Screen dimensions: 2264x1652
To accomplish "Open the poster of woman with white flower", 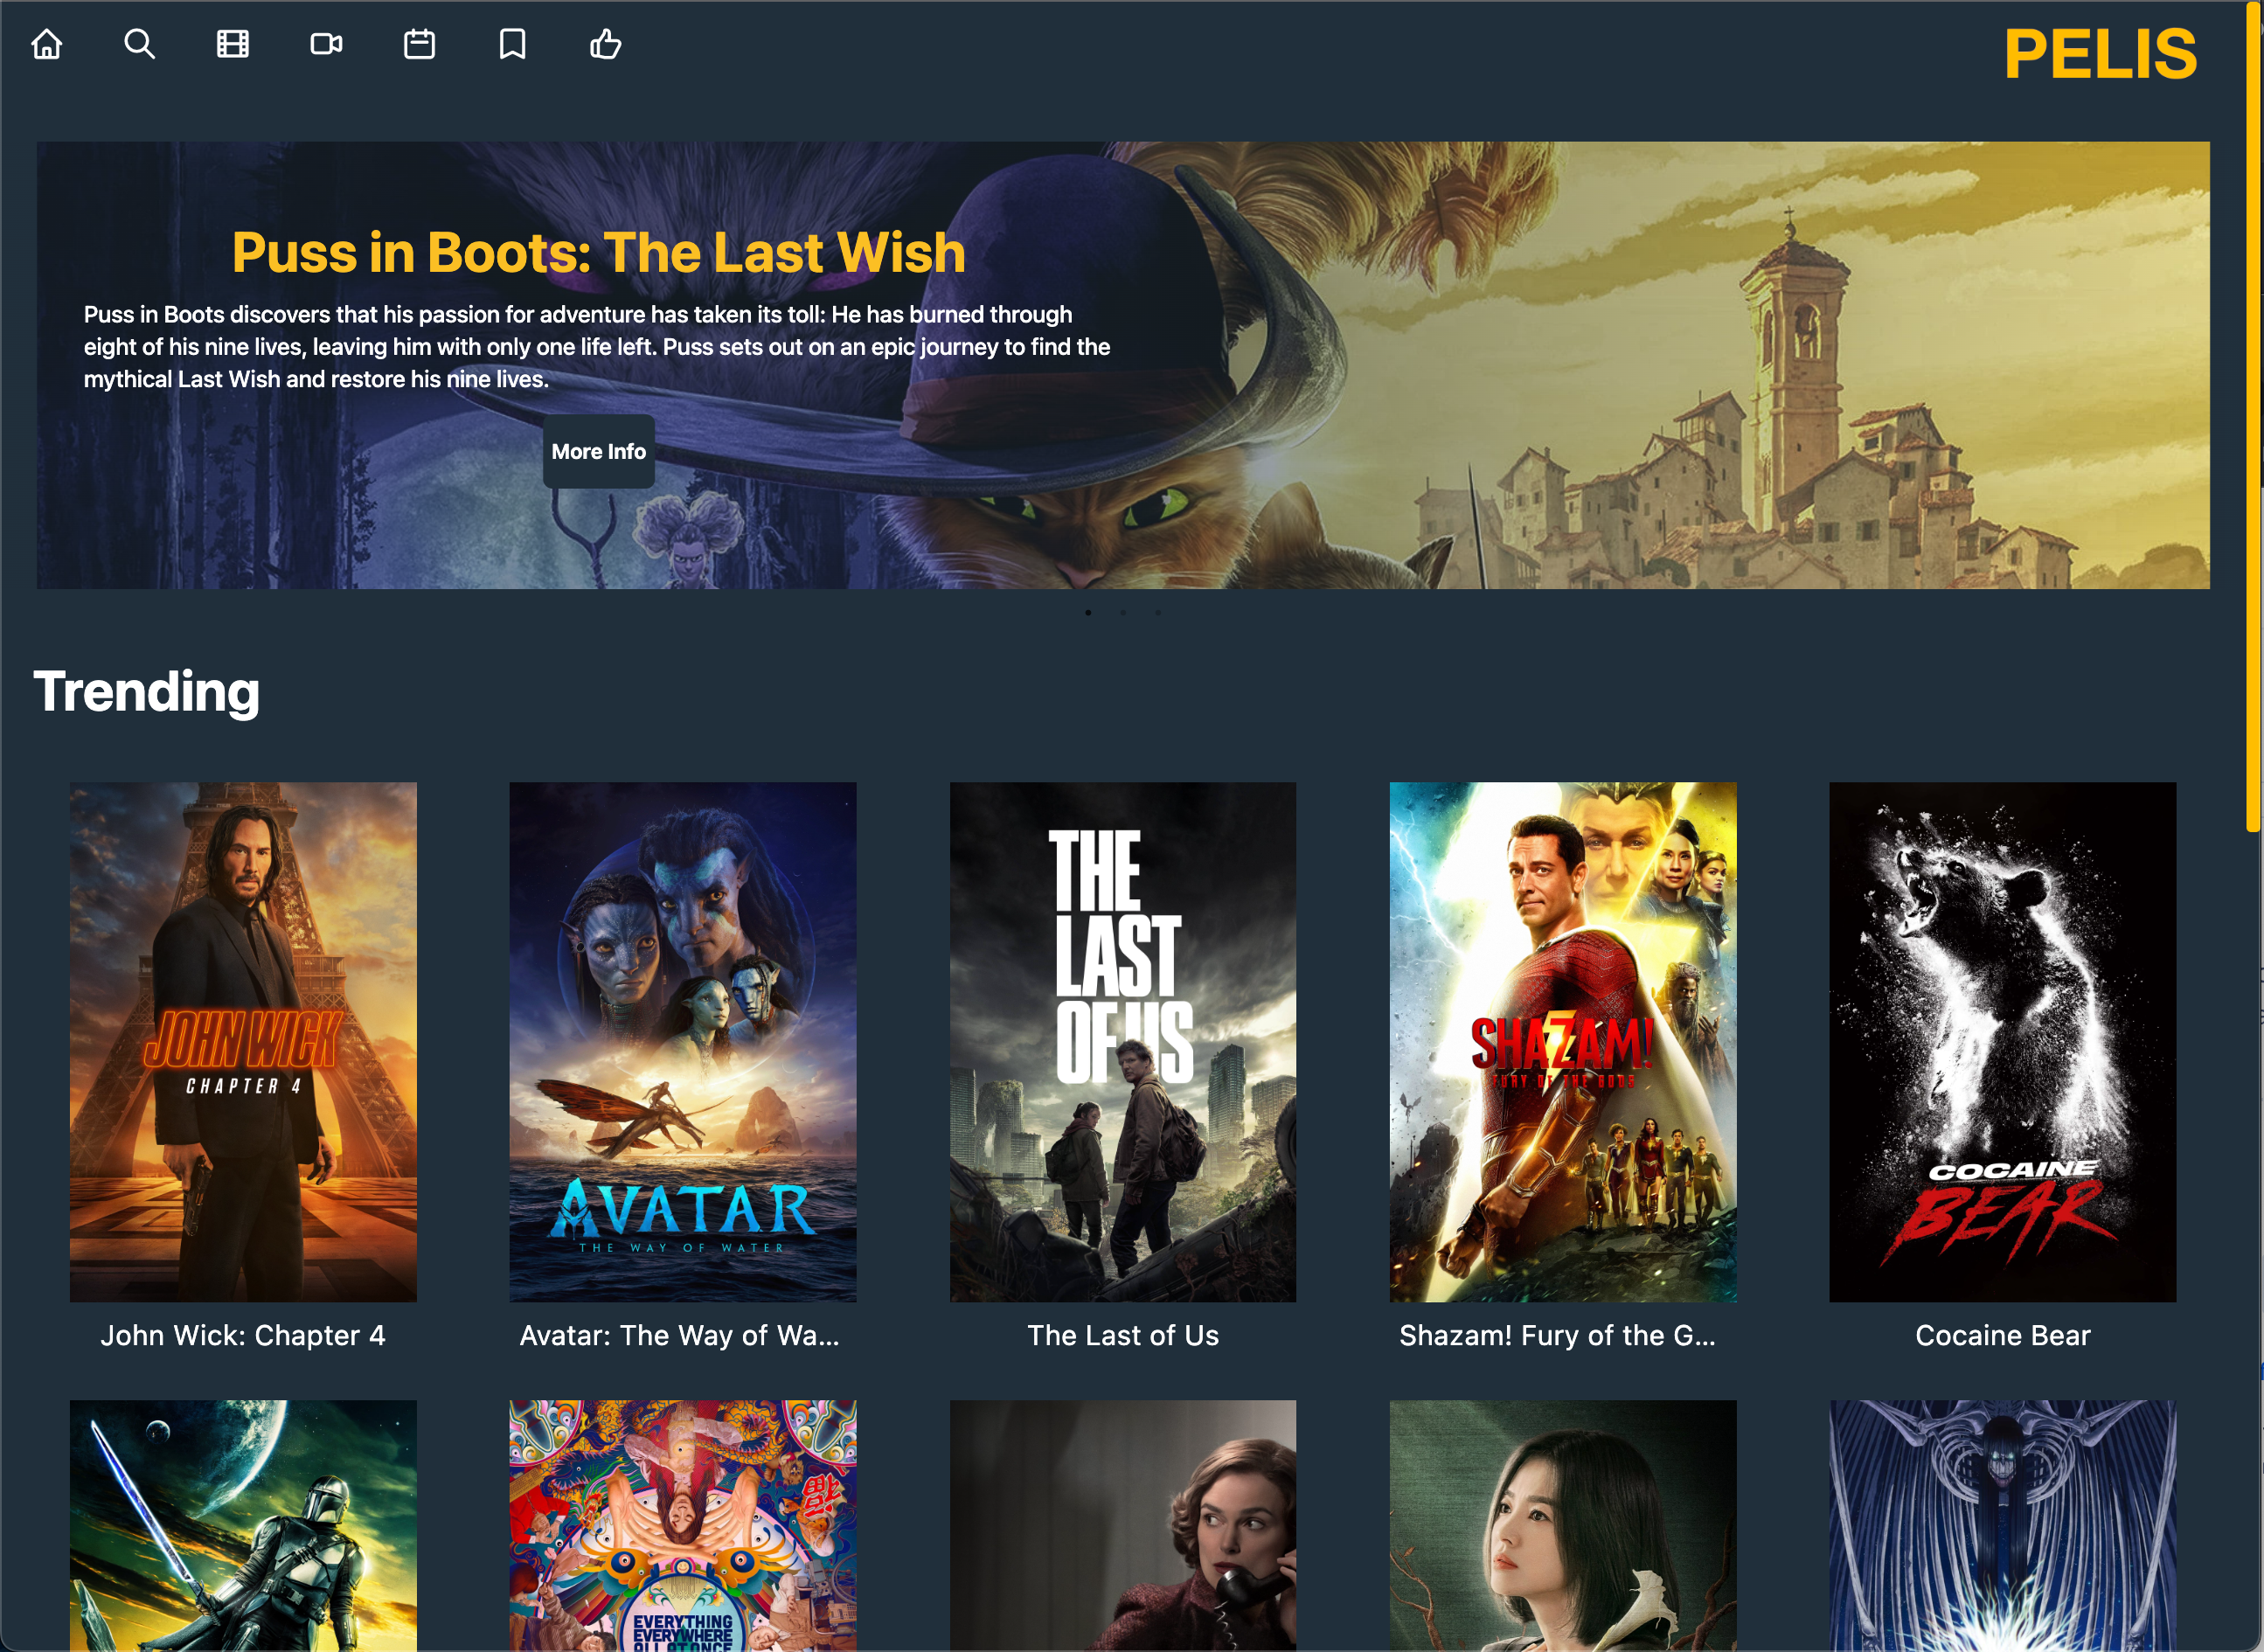I will pos(1563,1525).
